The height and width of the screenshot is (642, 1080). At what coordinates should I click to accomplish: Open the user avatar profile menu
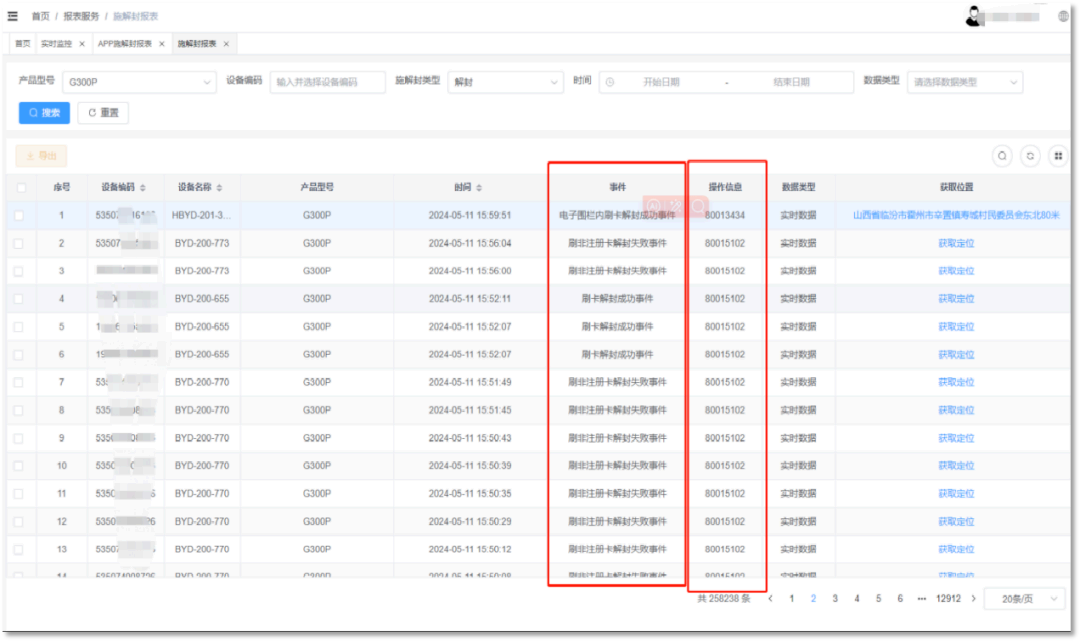point(973,16)
